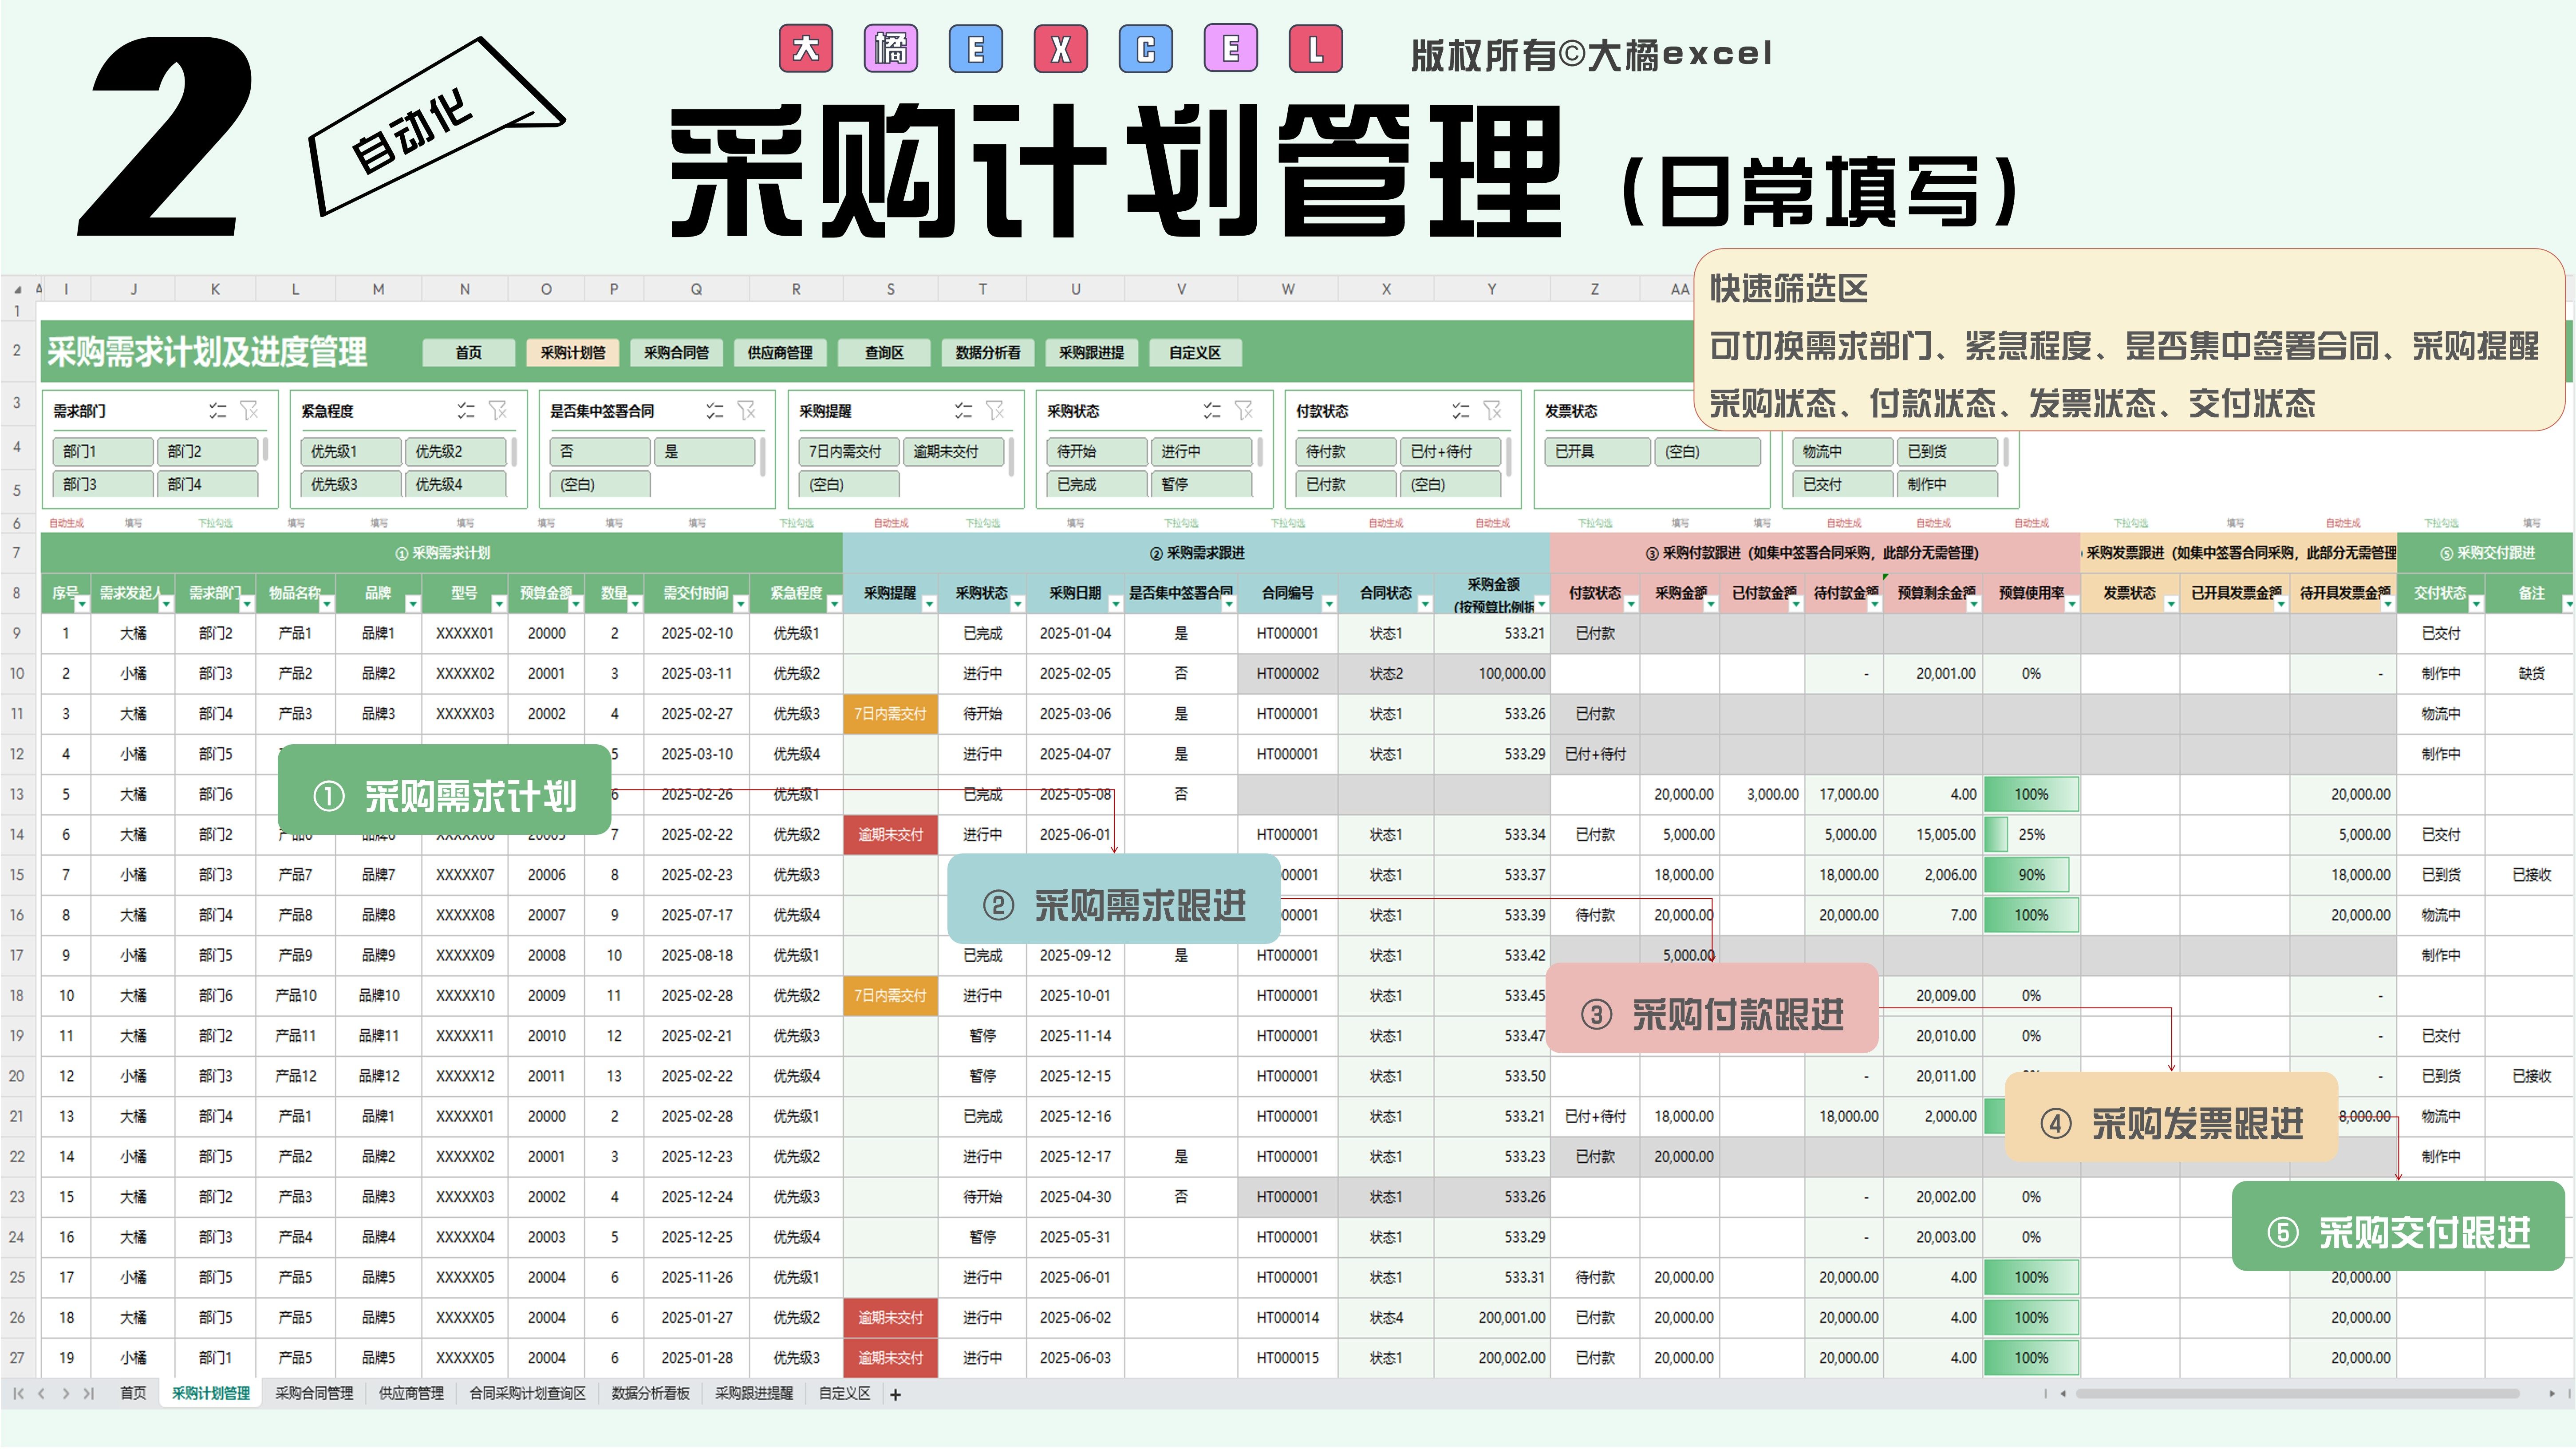Click the 首页 navigation button
The image size is (2576, 1449).
pos(468,352)
